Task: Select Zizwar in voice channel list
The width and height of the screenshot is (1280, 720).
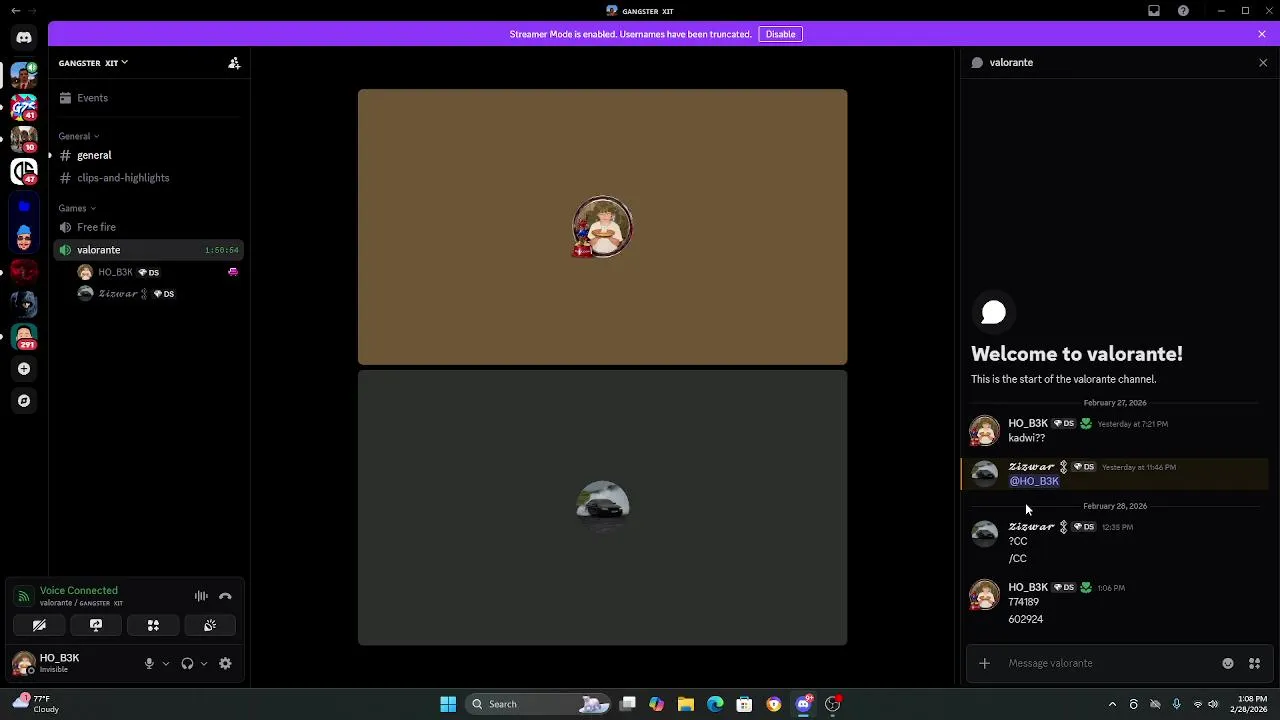Action: point(158,294)
